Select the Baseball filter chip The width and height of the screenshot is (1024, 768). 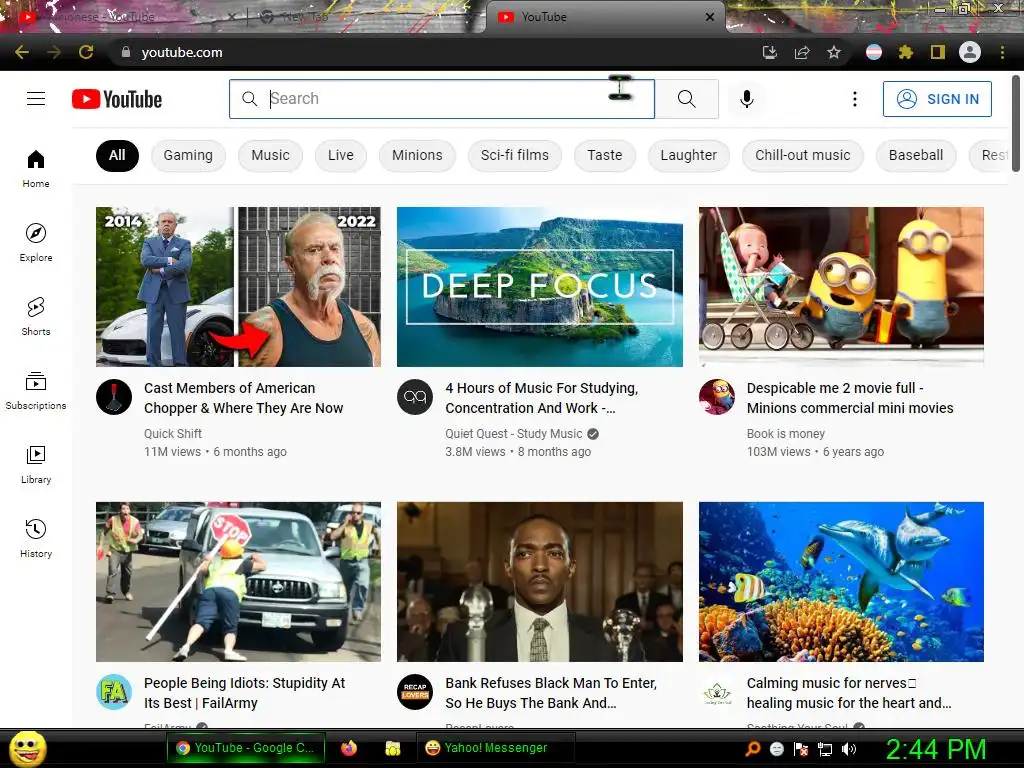click(x=916, y=155)
